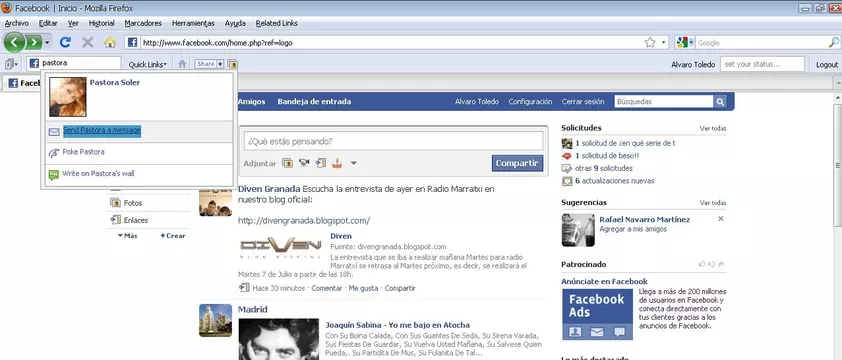
Task: Open Pastora Soler's profile thumbnail
Action: coord(68,97)
